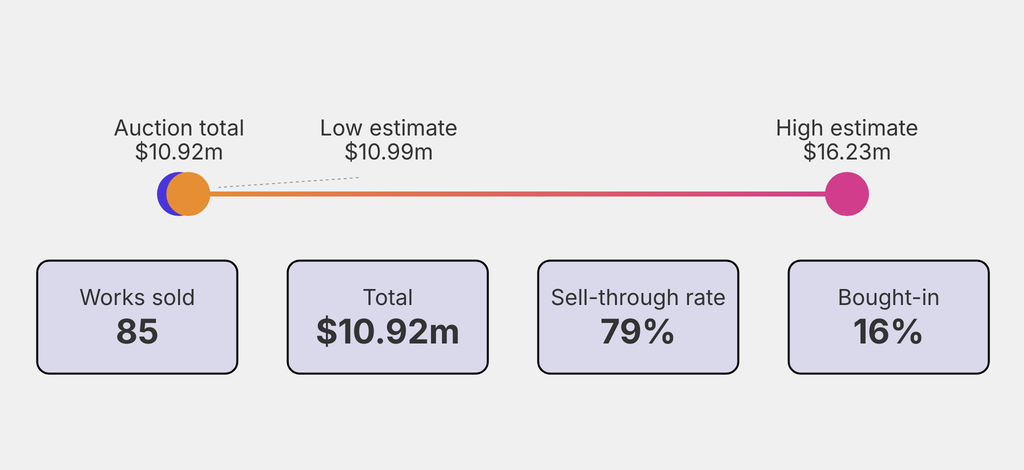The height and width of the screenshot is (470, 1024).
Task: Click the 79% sell-through value
Action: tap(638, 332)
